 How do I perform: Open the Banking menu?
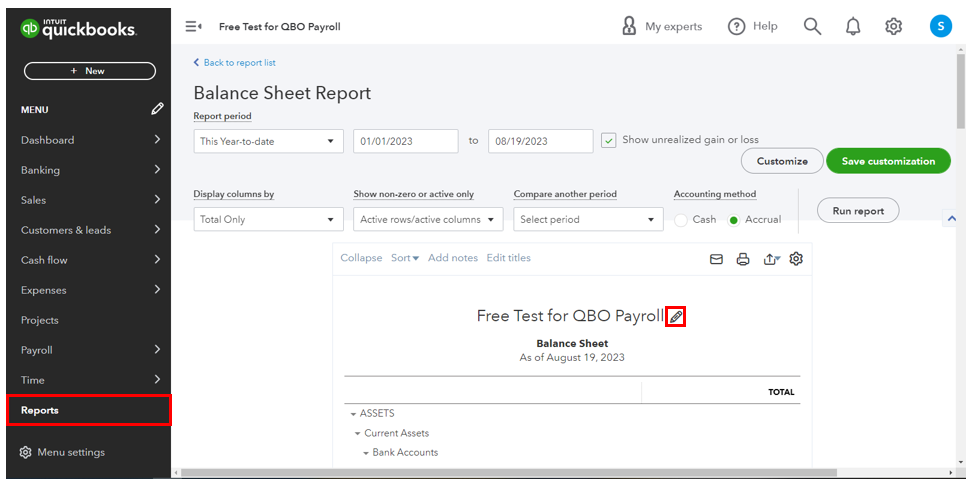click(88, 170)
